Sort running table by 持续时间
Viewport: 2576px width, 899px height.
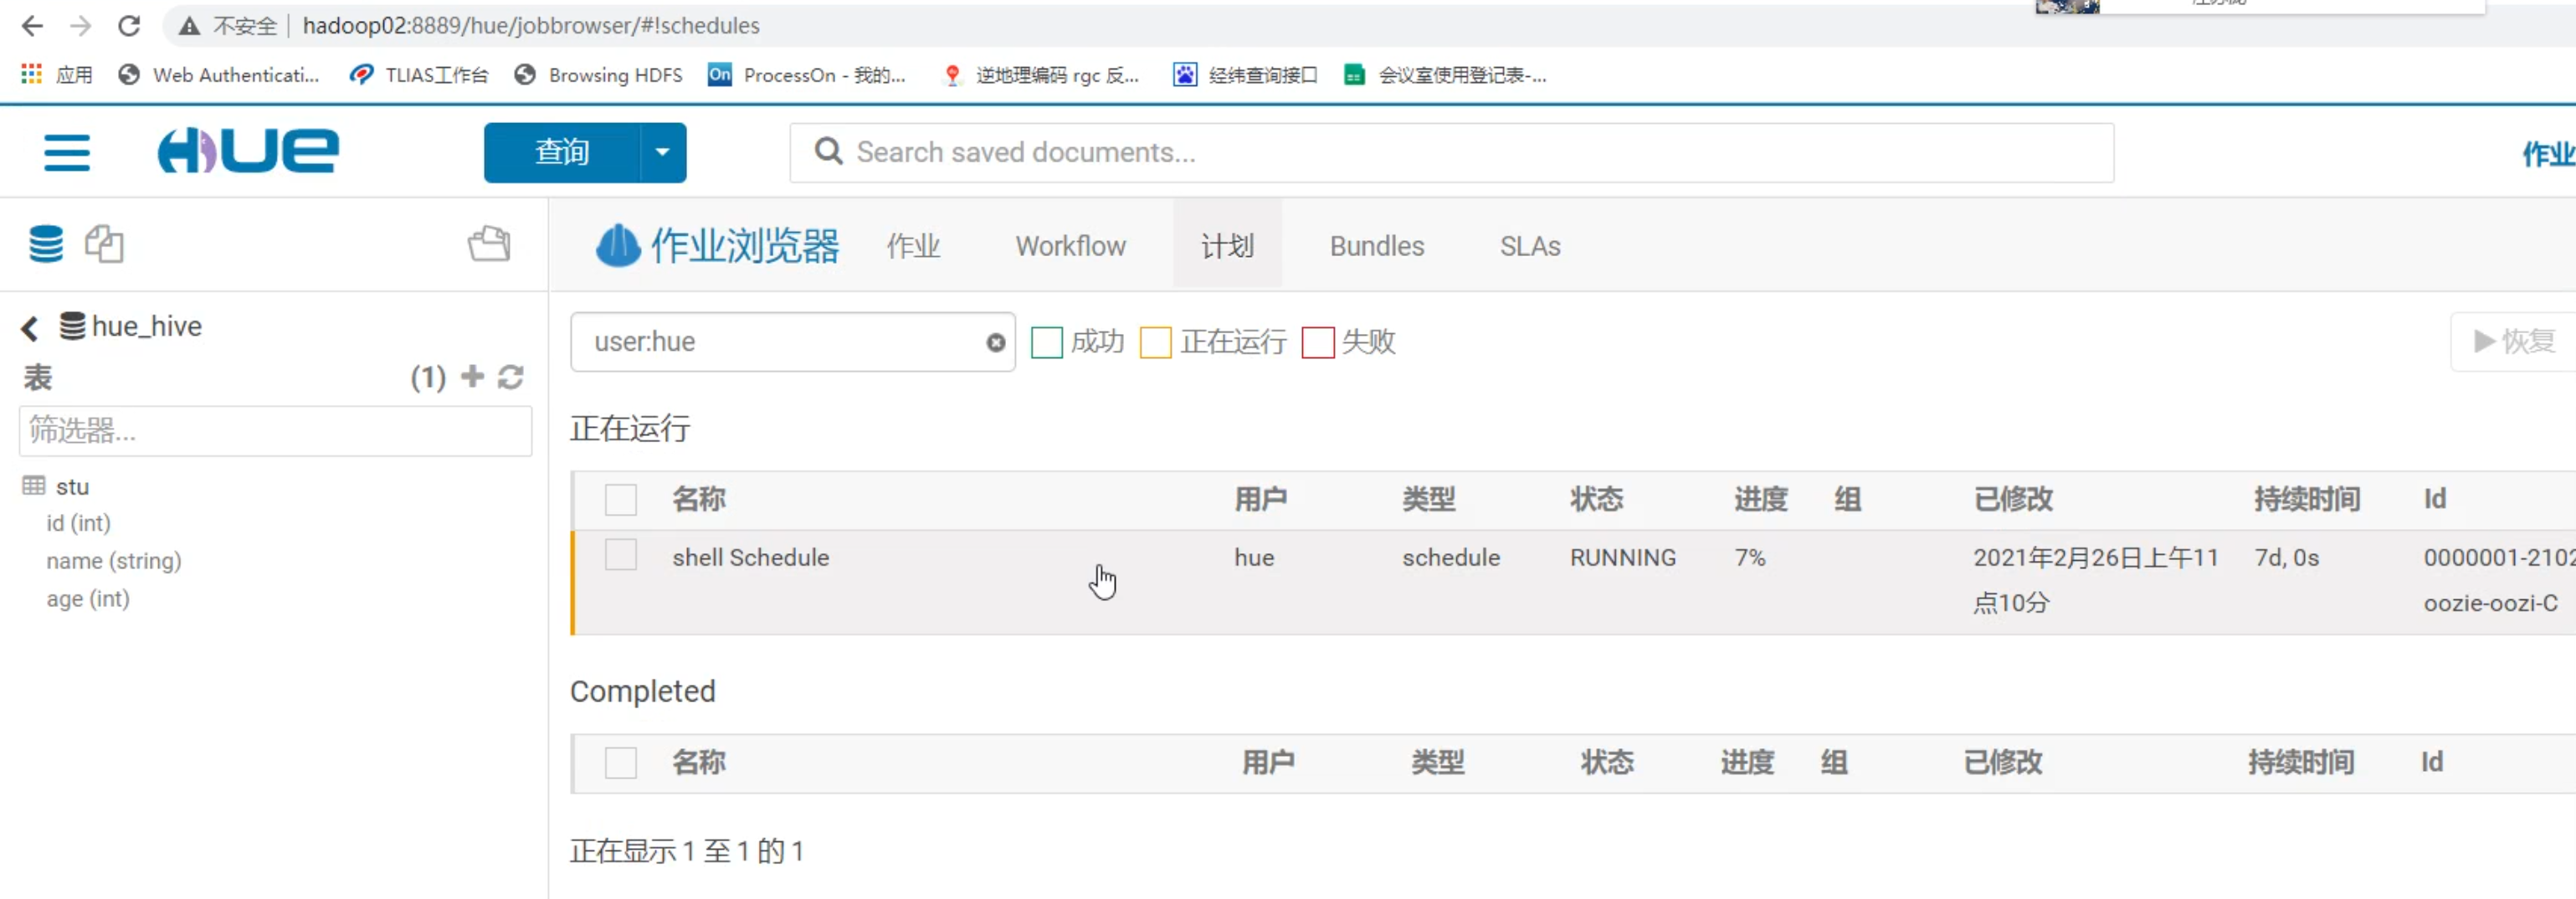[2307, 499]
